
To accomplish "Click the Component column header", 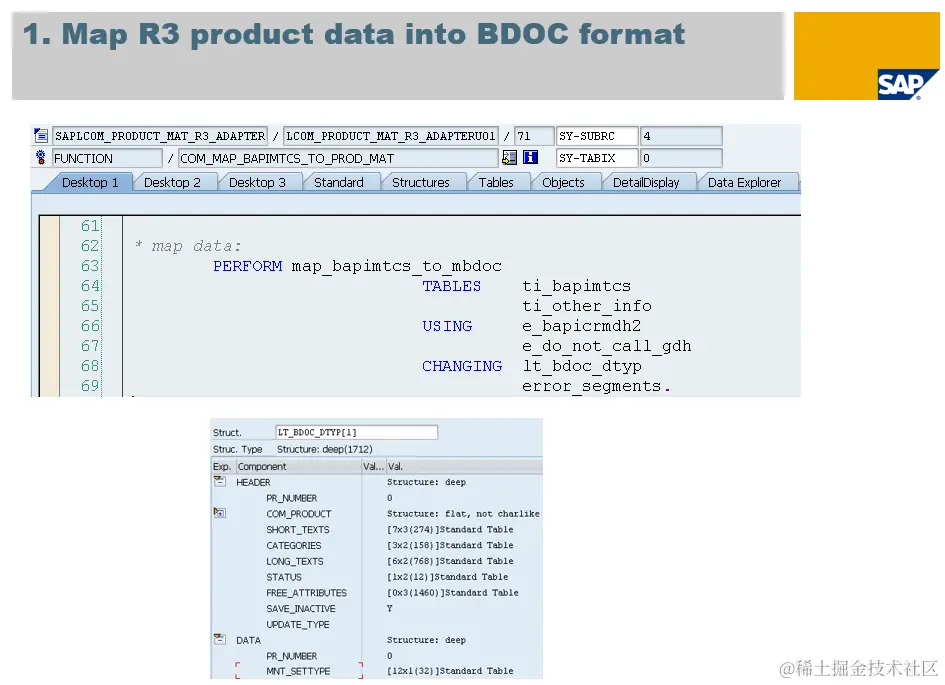I will pyautogui.click(x=298, y=466).
